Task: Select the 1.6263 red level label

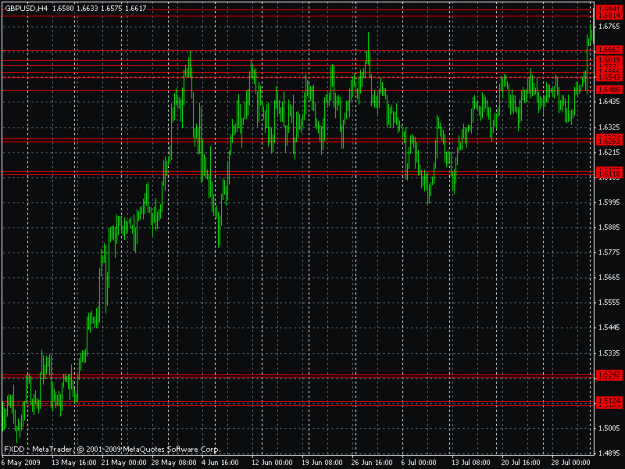Action: pyautogui.click(x=609, y=141)
